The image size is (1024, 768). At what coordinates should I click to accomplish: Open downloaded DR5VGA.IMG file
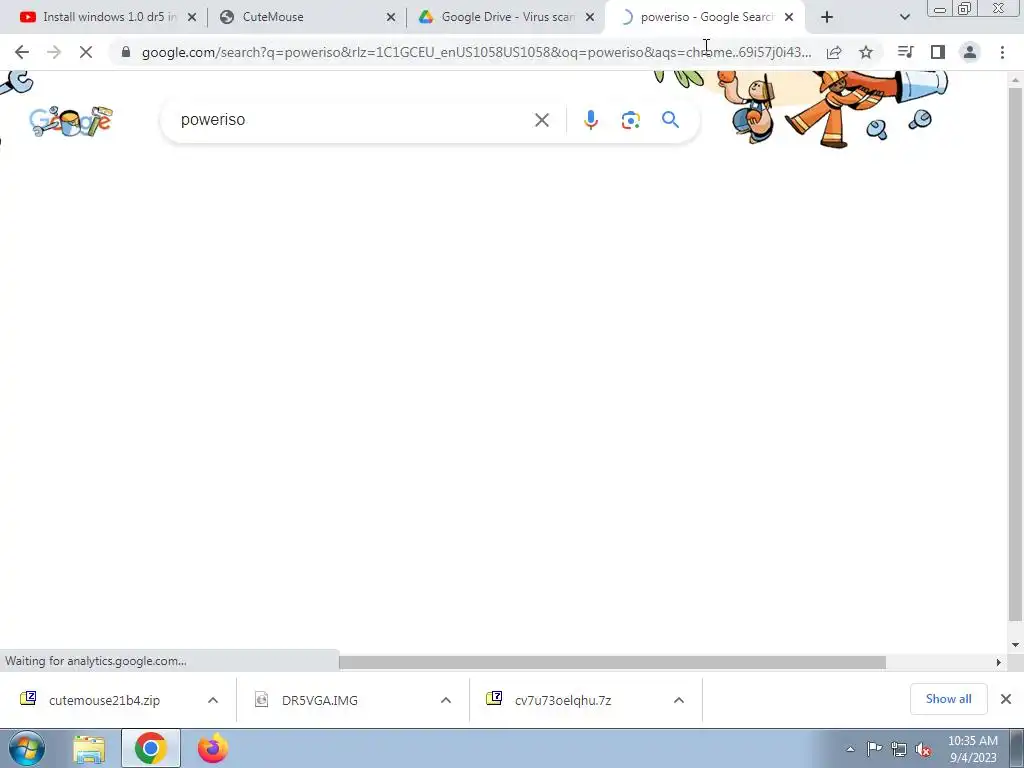tap(319, 700)
